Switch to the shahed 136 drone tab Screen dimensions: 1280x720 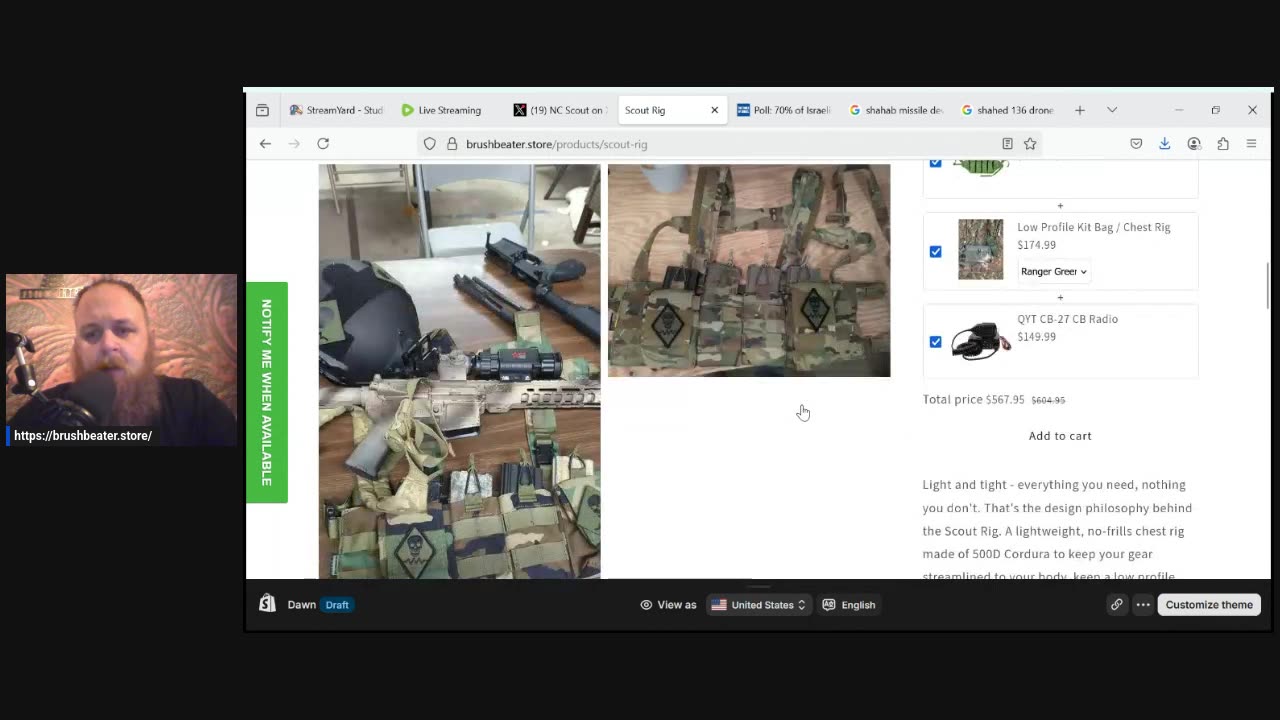pos(1008,110)
